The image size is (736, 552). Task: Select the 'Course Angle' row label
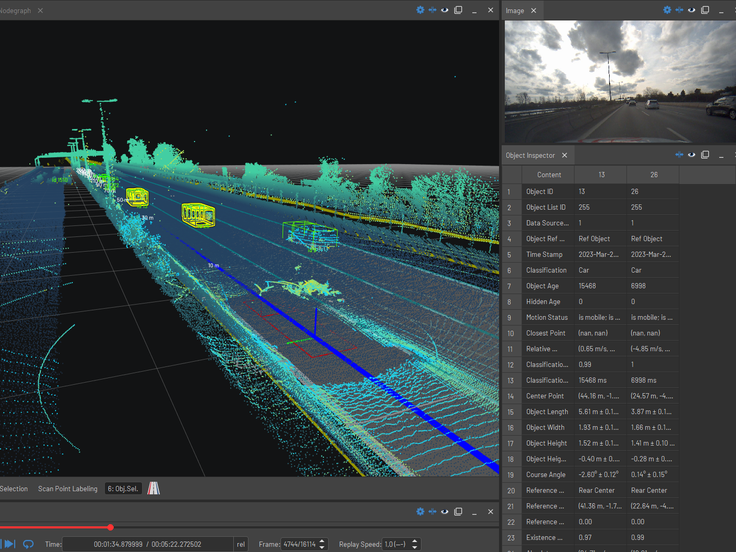coord(545,475)
